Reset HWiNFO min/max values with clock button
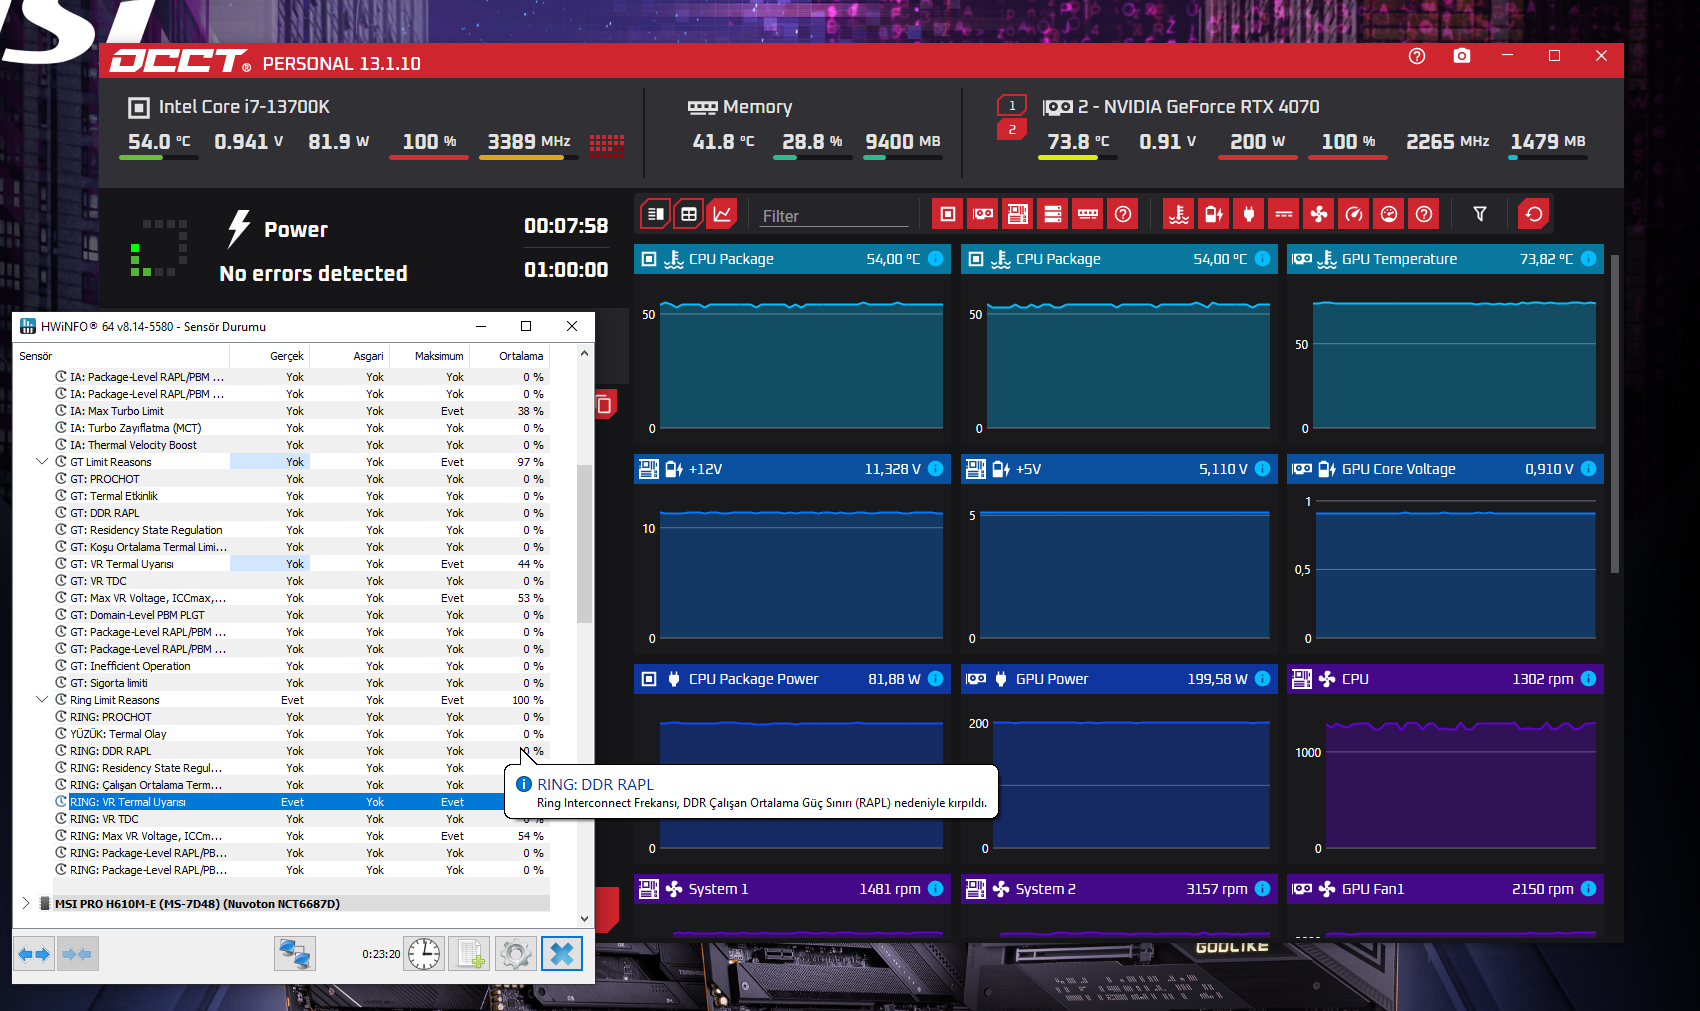This screenshot has height=1011, width=1700. point(424,954)
